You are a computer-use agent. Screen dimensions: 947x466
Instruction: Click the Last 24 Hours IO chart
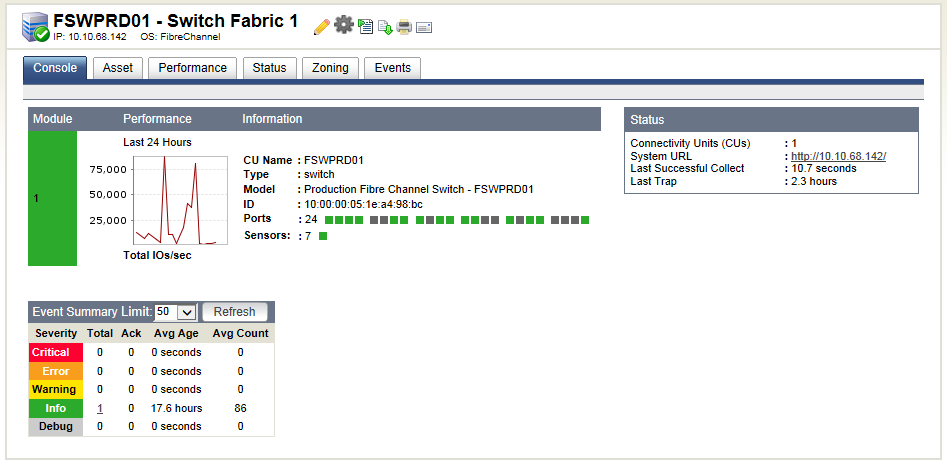pyautogui.click(x=180, y=200)
